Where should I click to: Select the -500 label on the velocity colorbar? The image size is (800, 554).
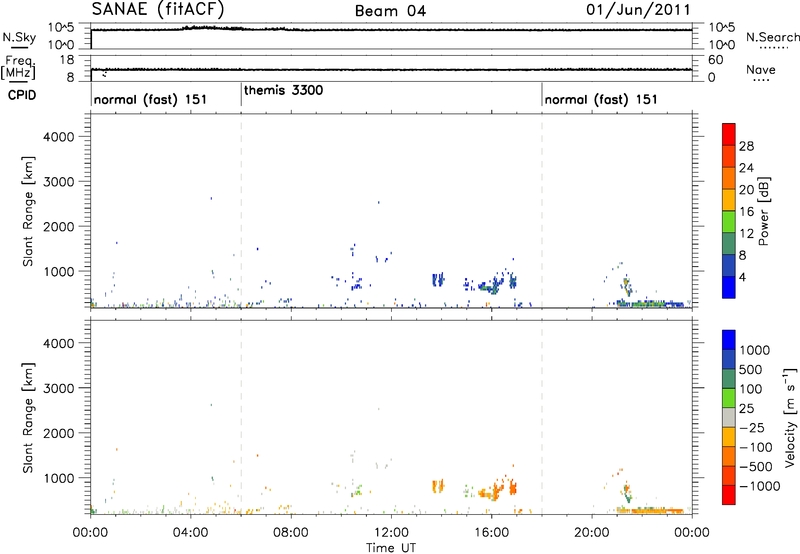tap(755, 466)
